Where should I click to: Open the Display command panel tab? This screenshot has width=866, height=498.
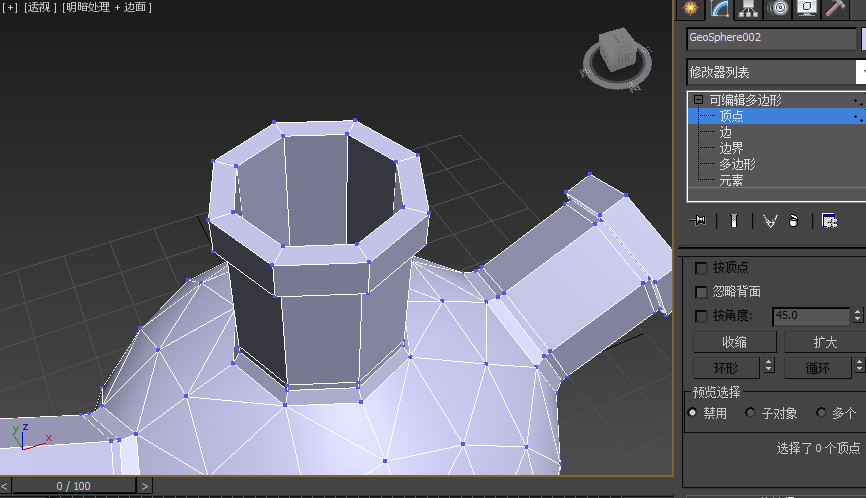coord(807,8)
